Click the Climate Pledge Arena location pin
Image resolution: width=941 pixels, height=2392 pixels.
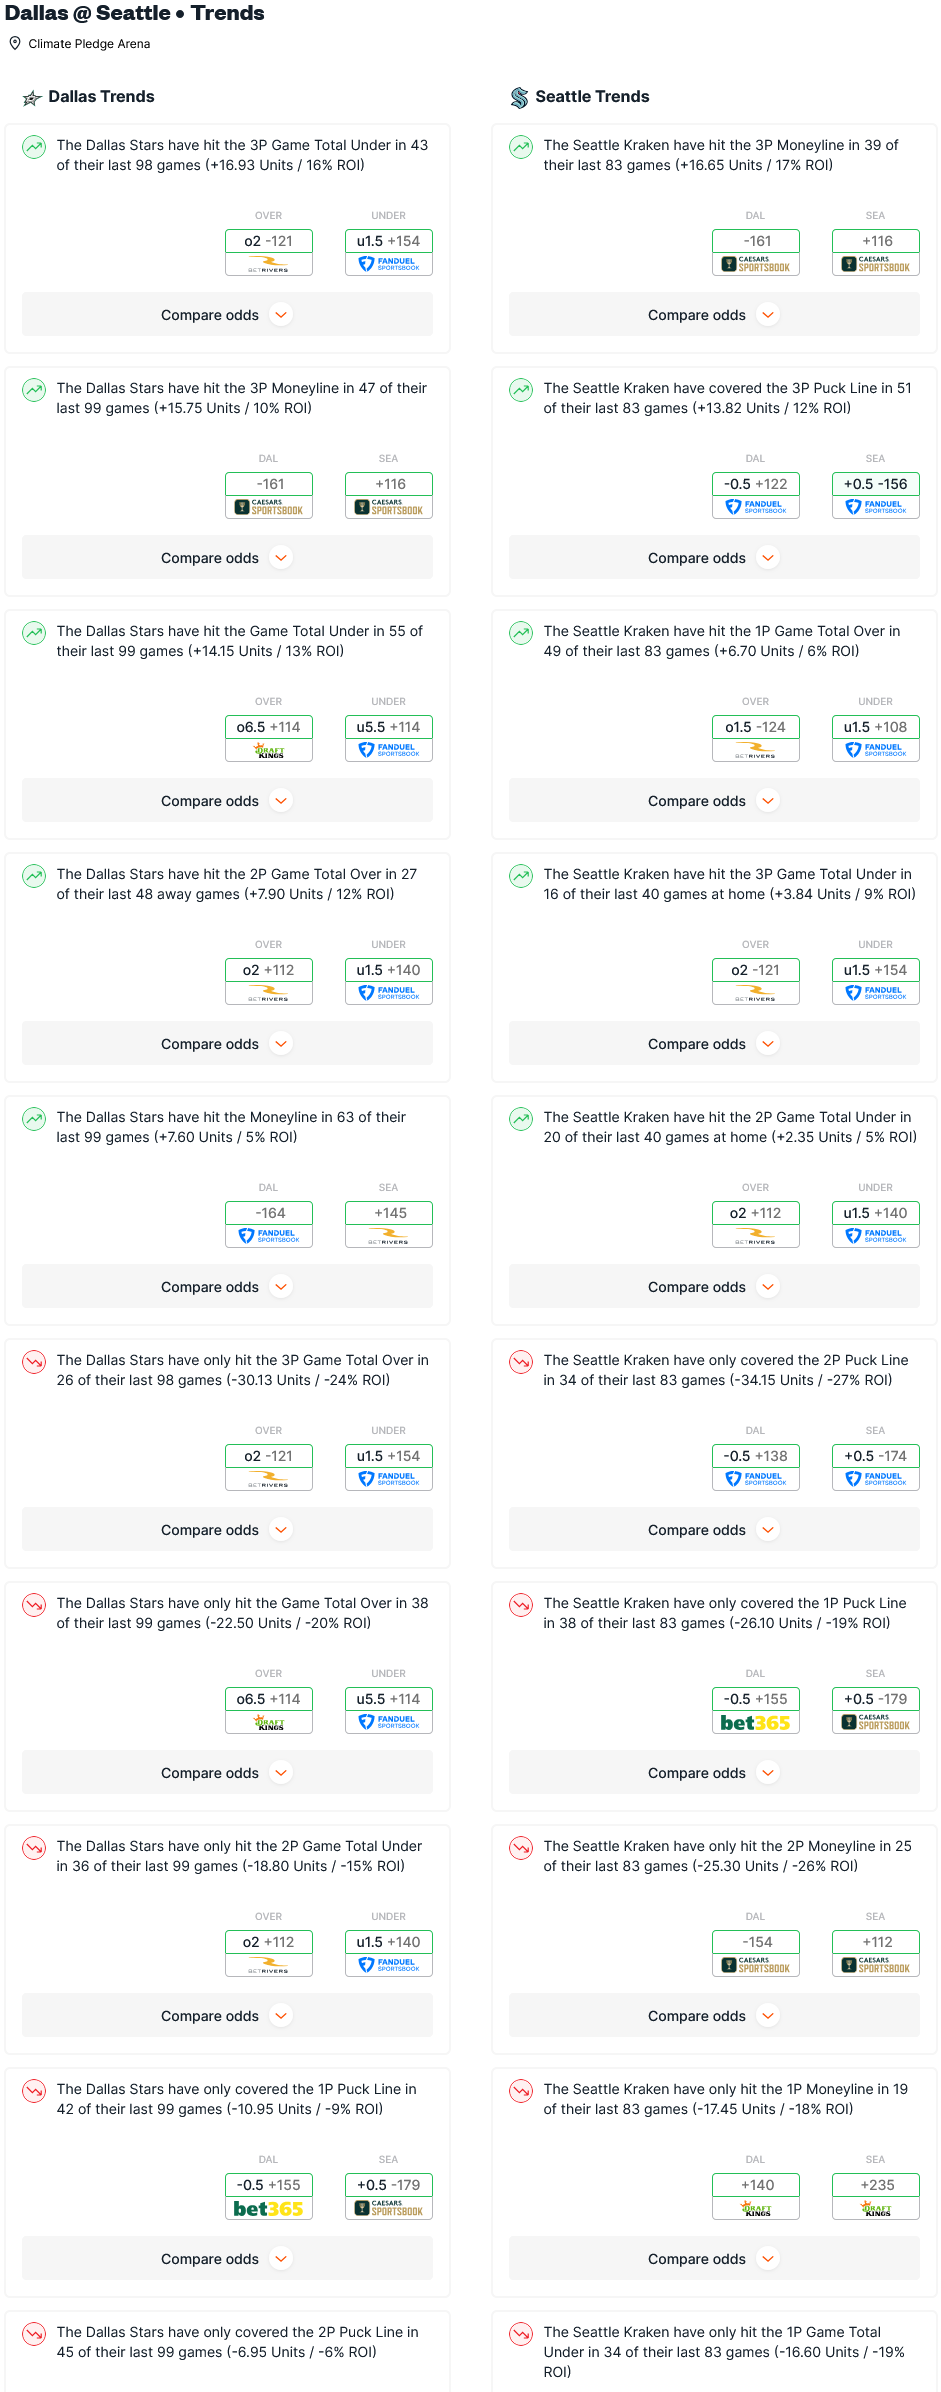(15, 44)
